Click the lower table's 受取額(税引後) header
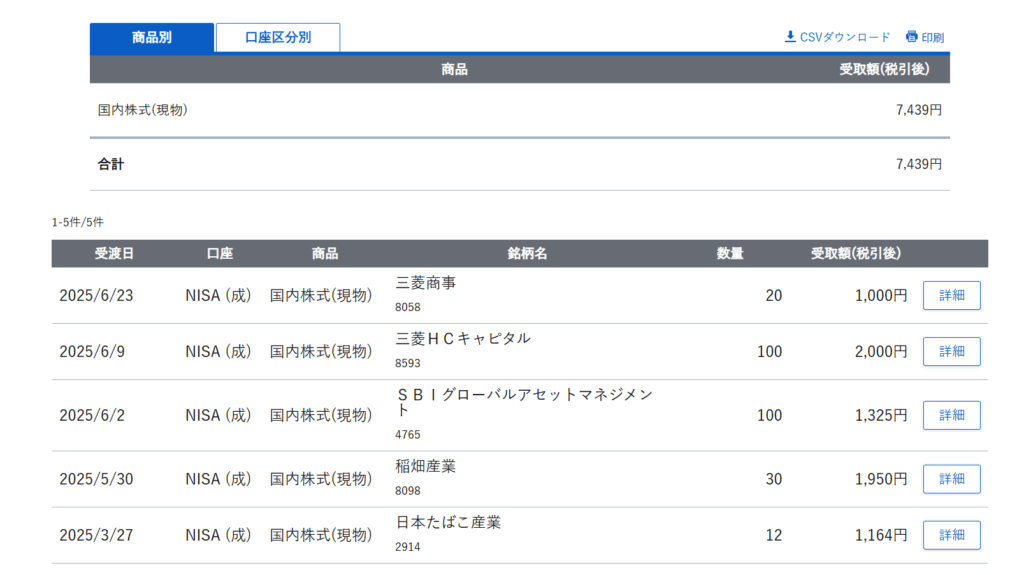 856,254
